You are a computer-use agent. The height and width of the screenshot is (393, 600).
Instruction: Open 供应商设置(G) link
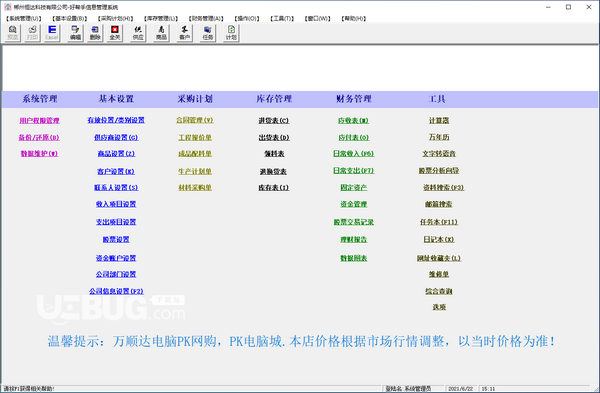point(116,137)
